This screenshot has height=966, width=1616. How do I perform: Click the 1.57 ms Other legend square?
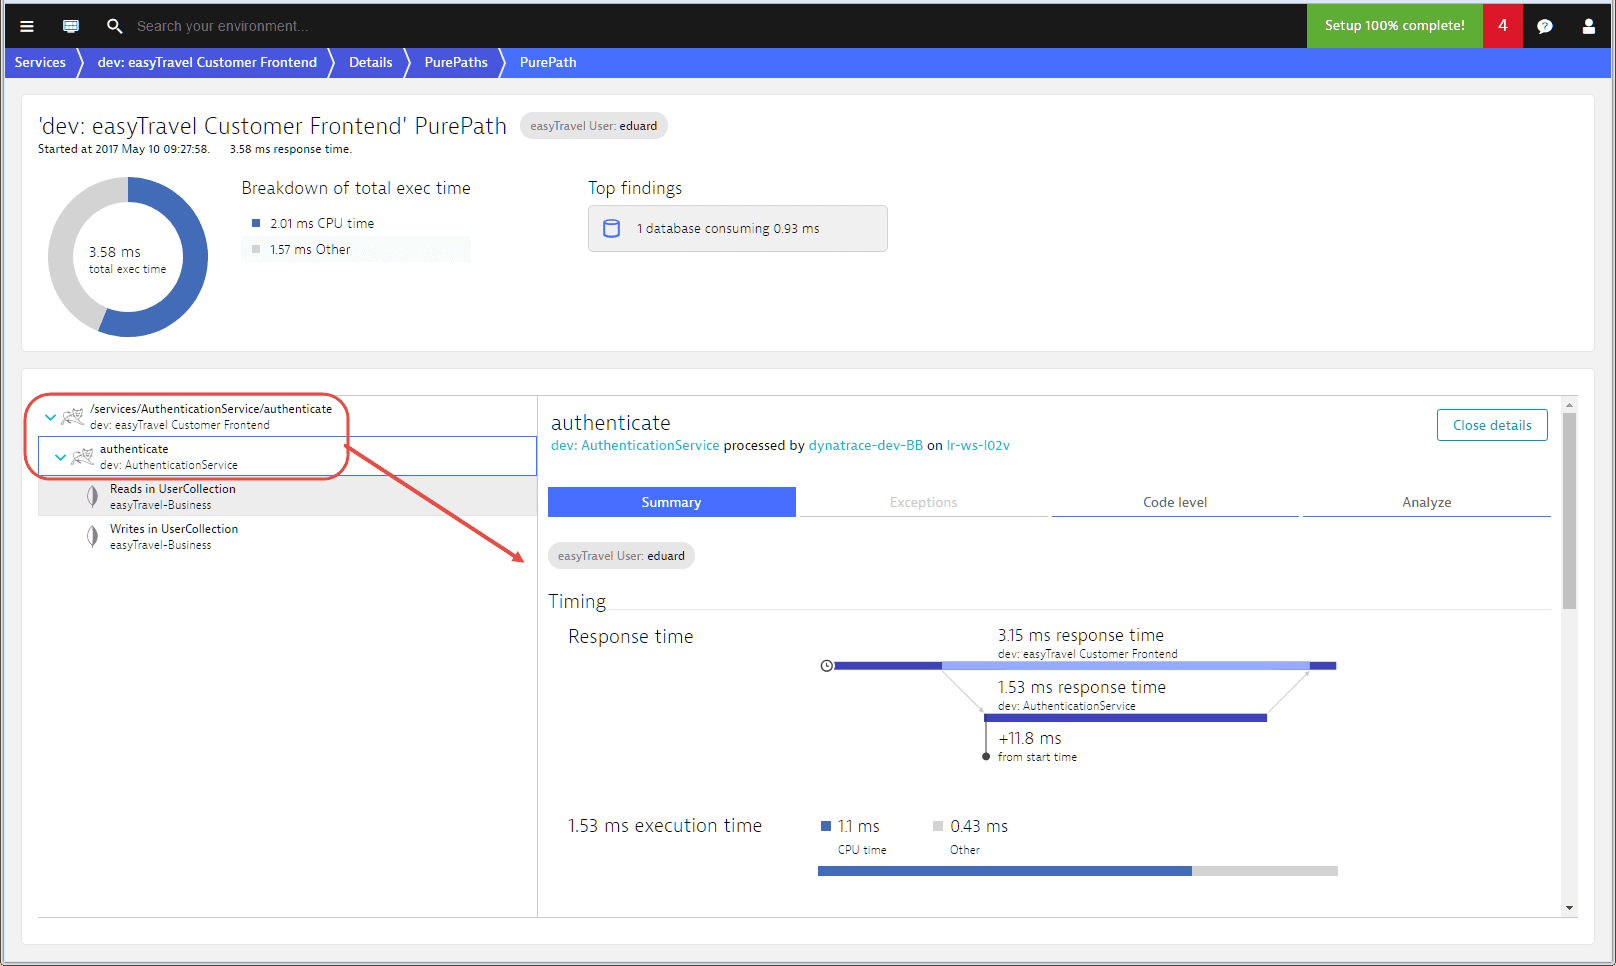256,249
